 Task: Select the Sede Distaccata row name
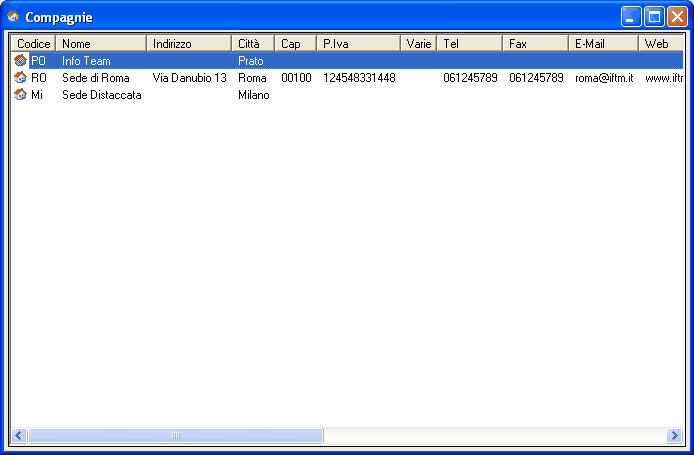(x=102, y=95)
